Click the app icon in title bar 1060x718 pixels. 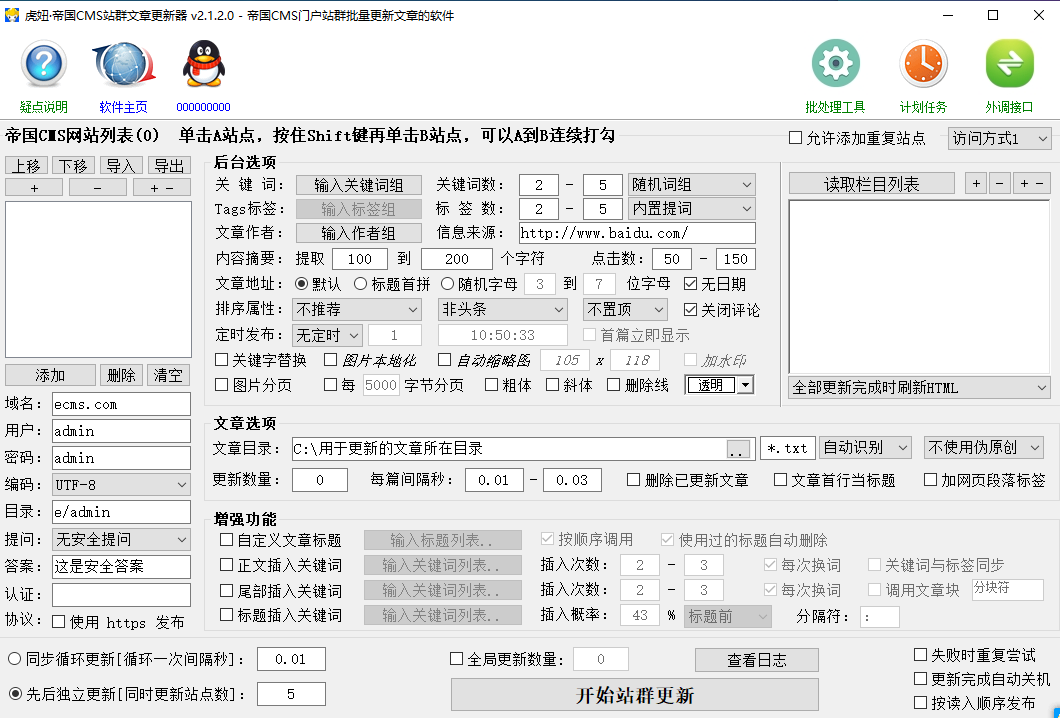(11, 15)
